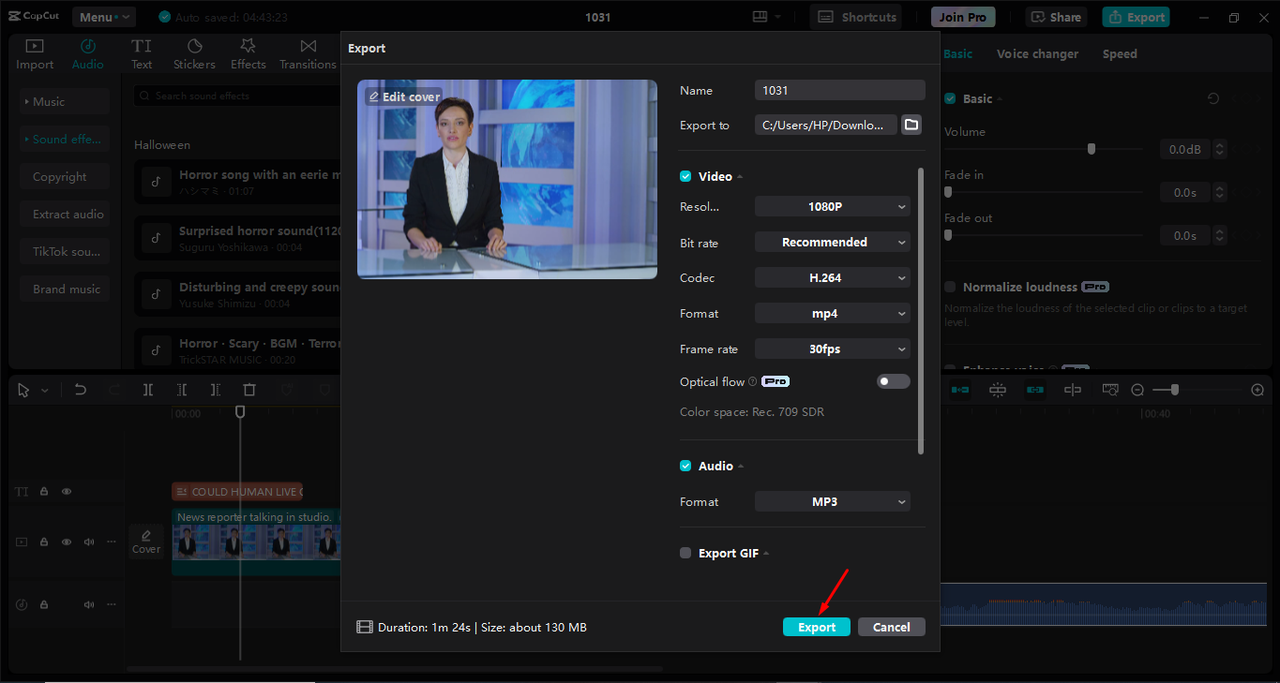Click the Delete left trim icon
This screenshot has height=683, width=1280.
pyautogui.click(x=182, y=390)
